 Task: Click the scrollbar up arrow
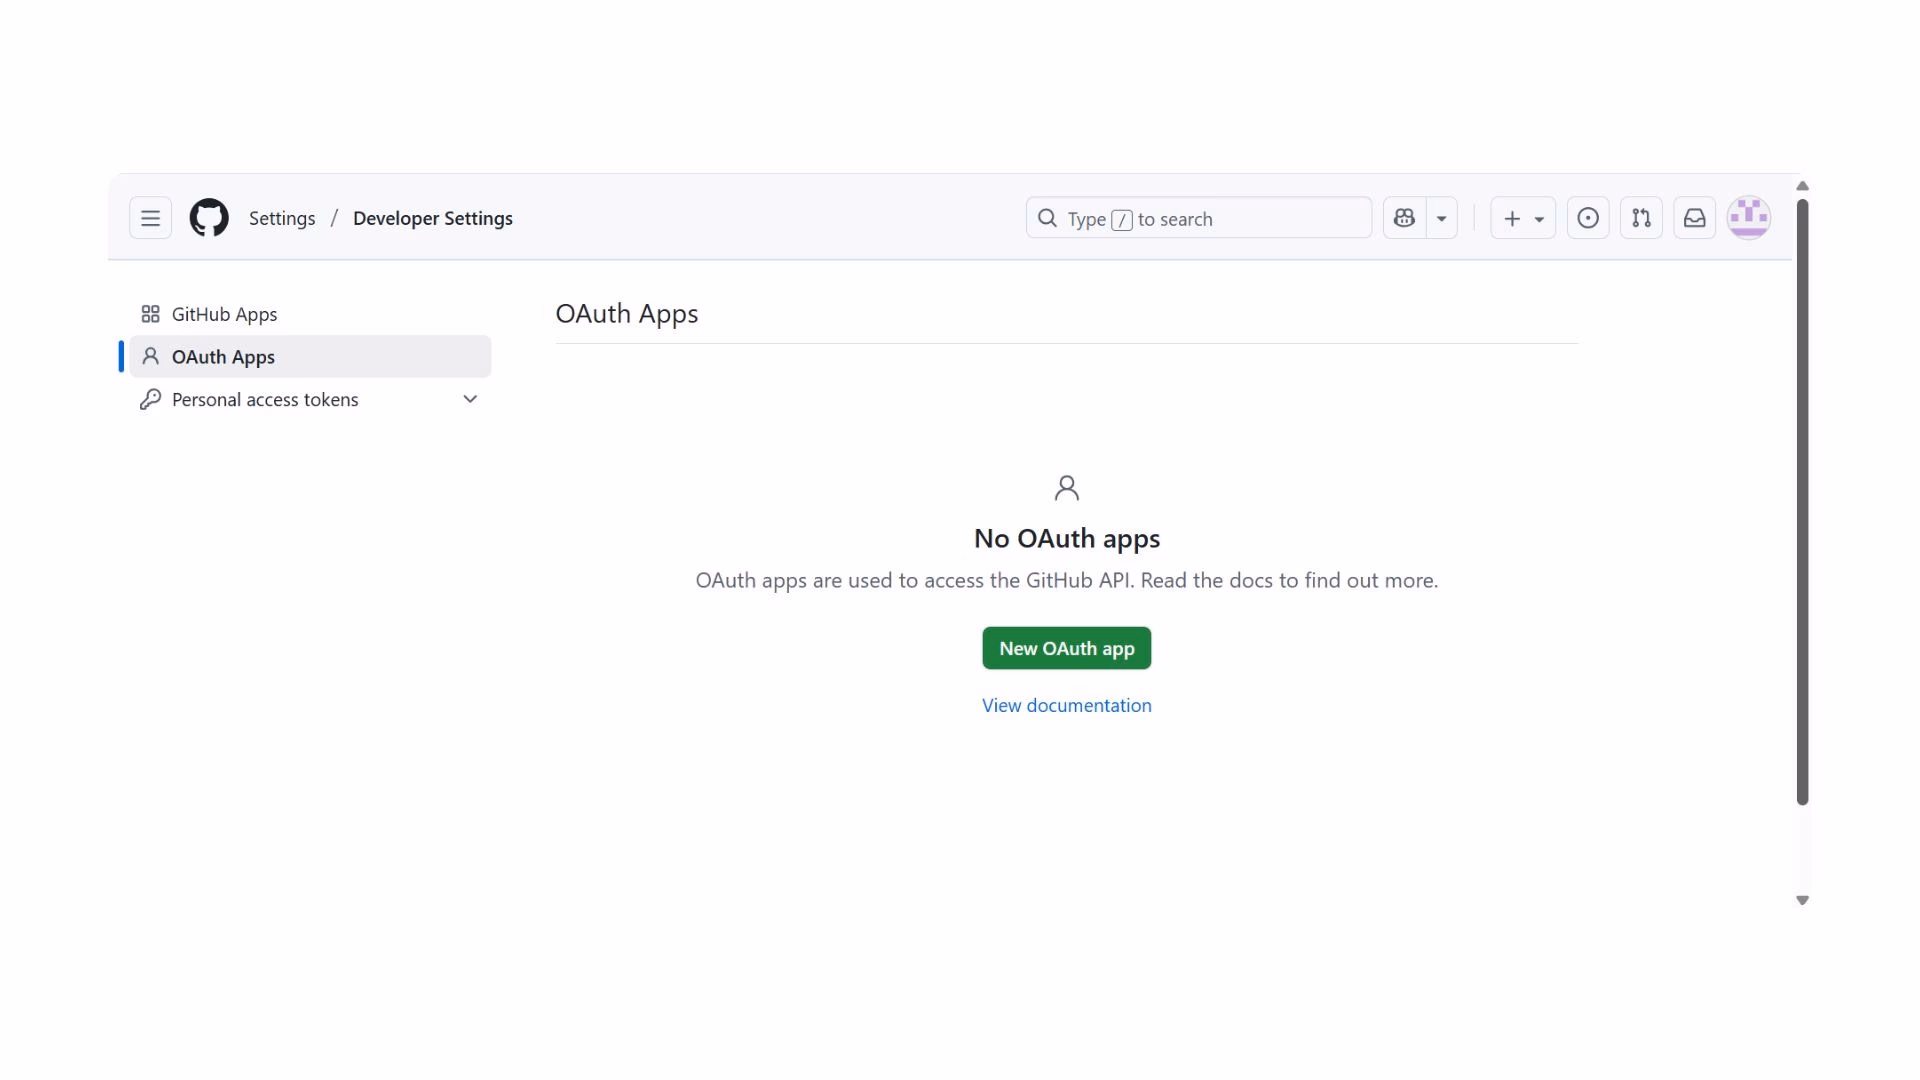pos(1802,186)
